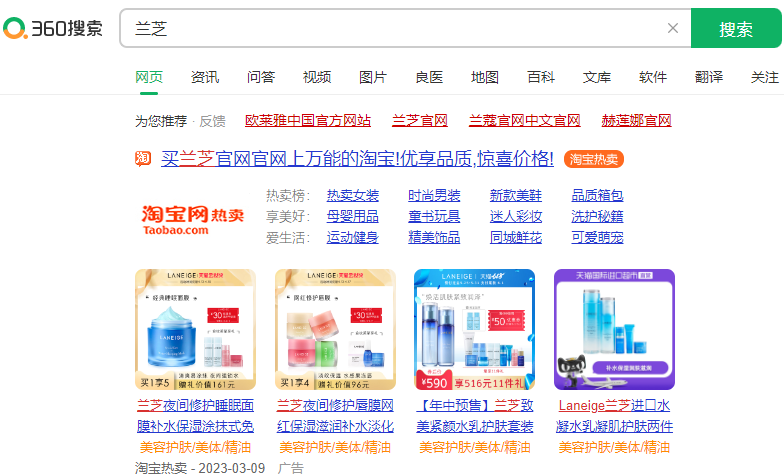Image resolution: width=784 pixels, height=476 pixels.
Task: Switch to the 百科 tab
Action: 541,77
